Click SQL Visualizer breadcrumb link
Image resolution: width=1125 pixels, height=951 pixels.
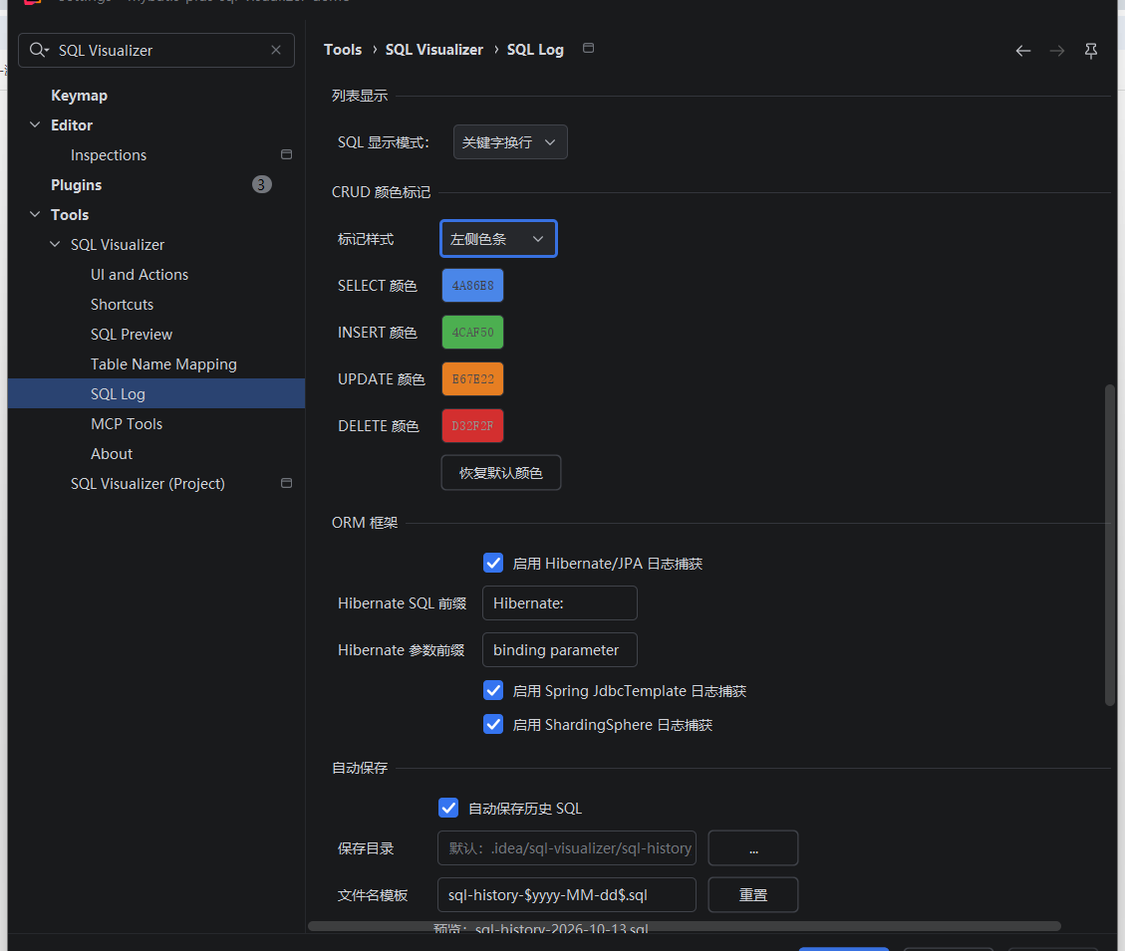[434, 50]
